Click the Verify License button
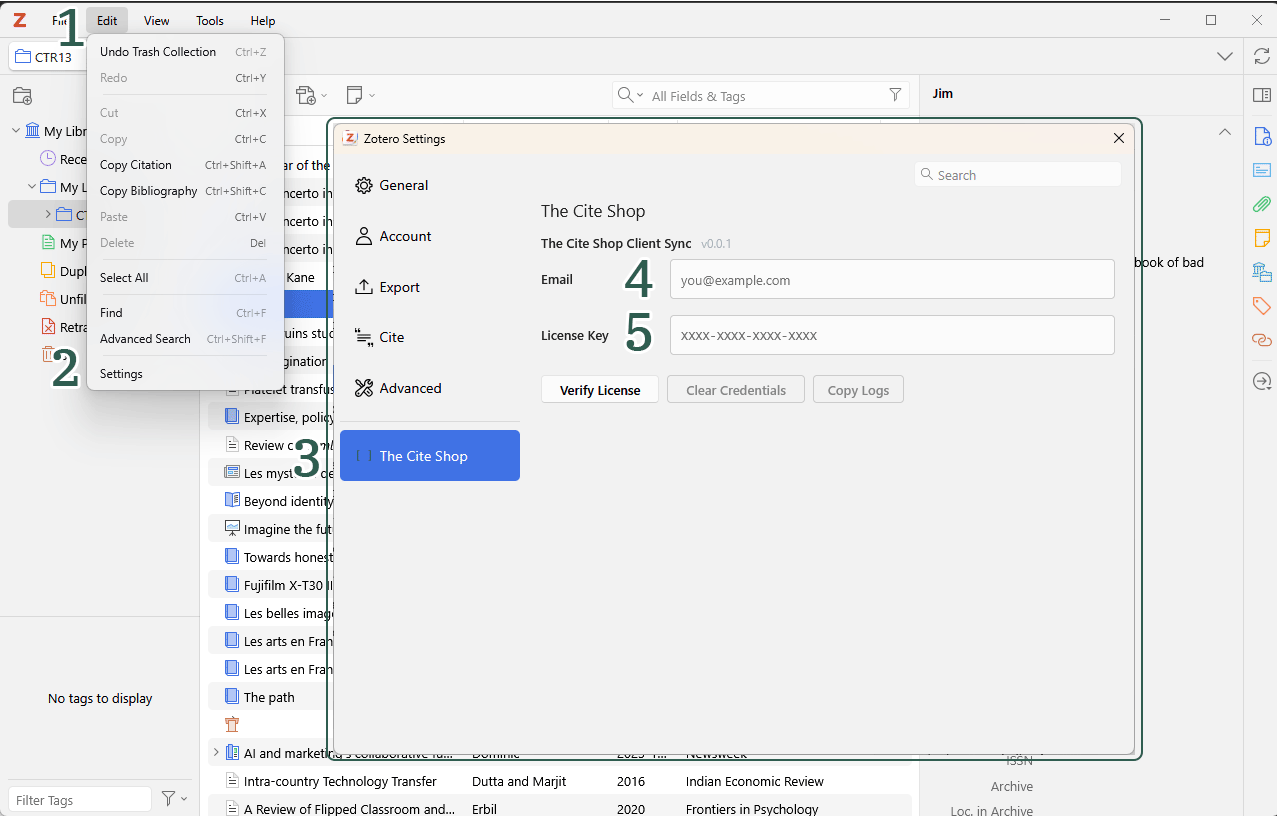The width and height of the screenshot is (1277, 816). (x=600, y=390)
